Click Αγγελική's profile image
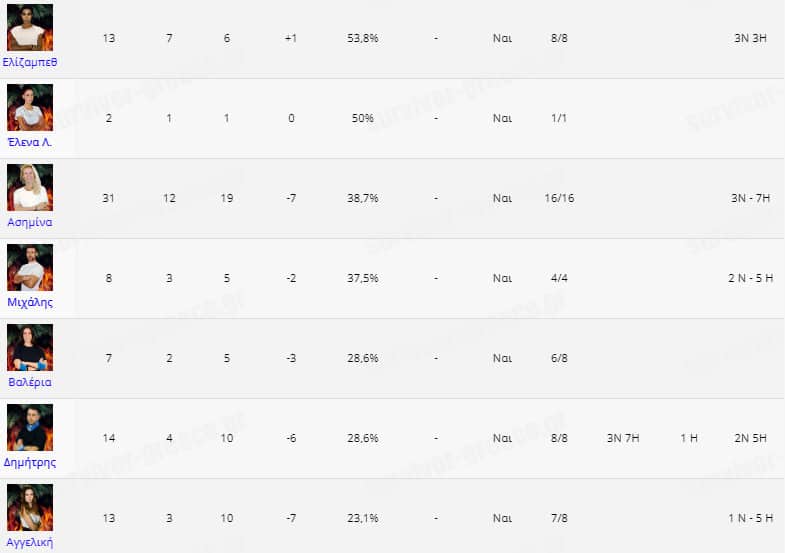 [x=30, y=507]
